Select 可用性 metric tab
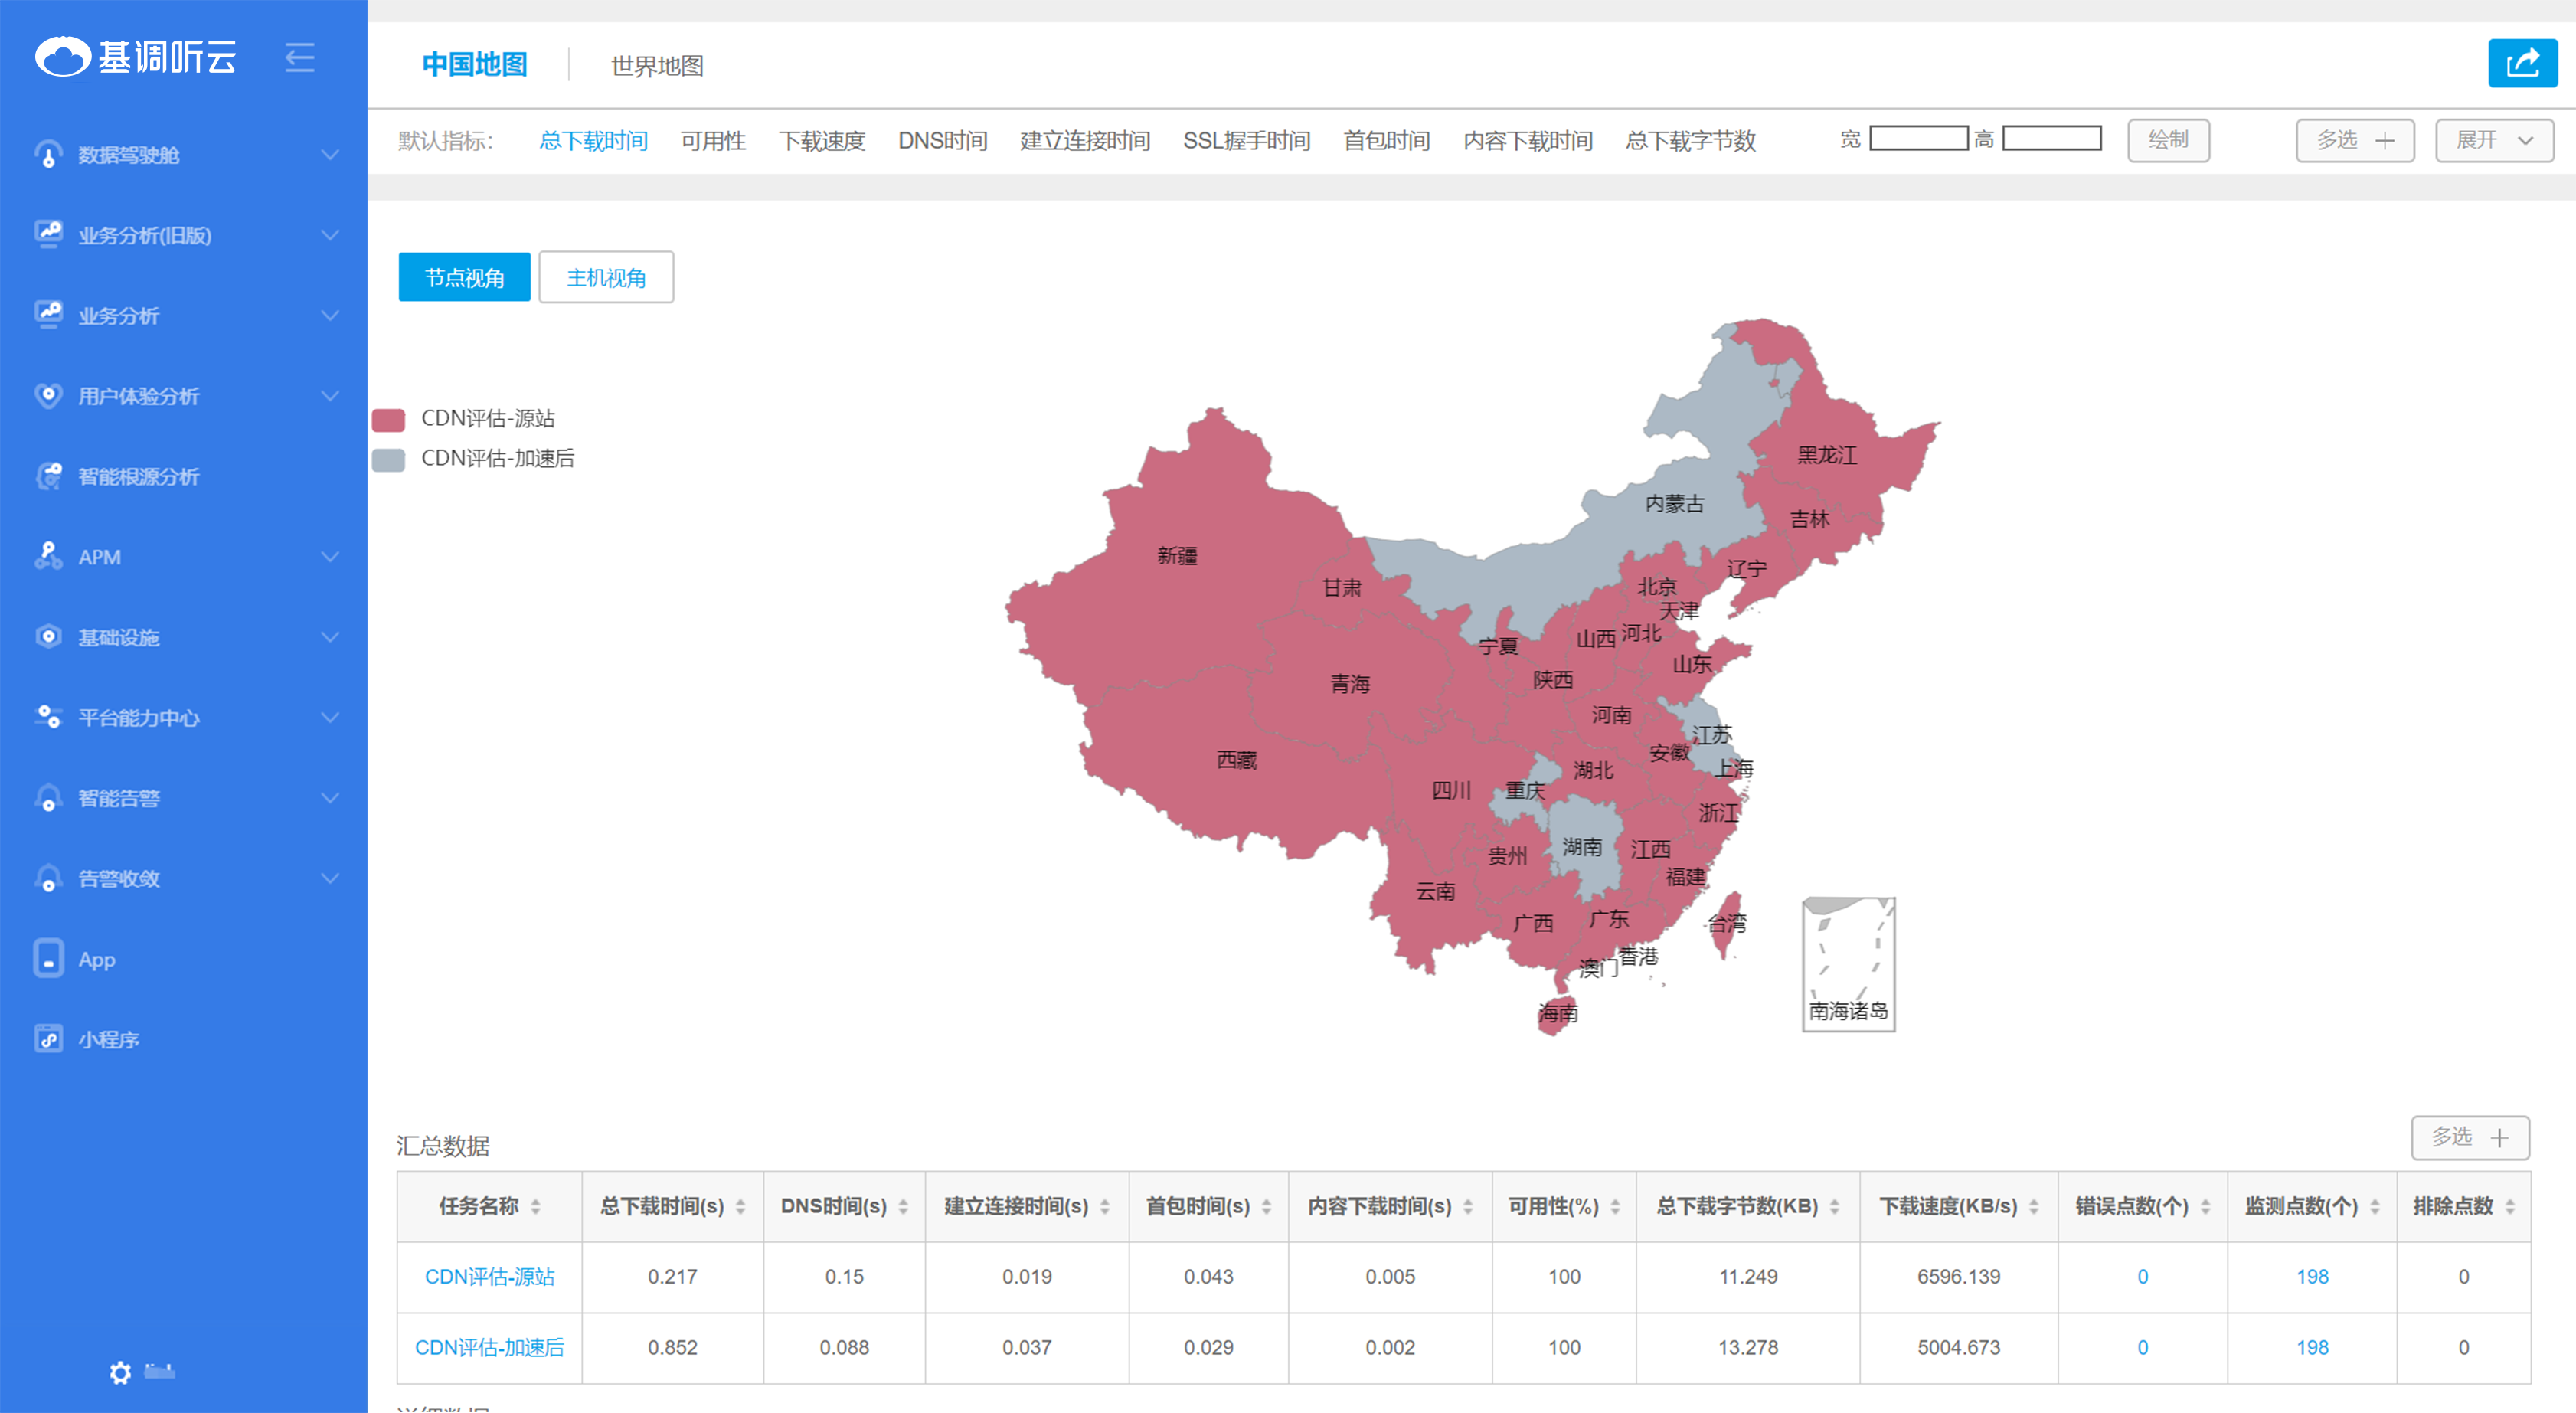The height and width of the screenshot is (1413, 2576). (x=713, y=141)
